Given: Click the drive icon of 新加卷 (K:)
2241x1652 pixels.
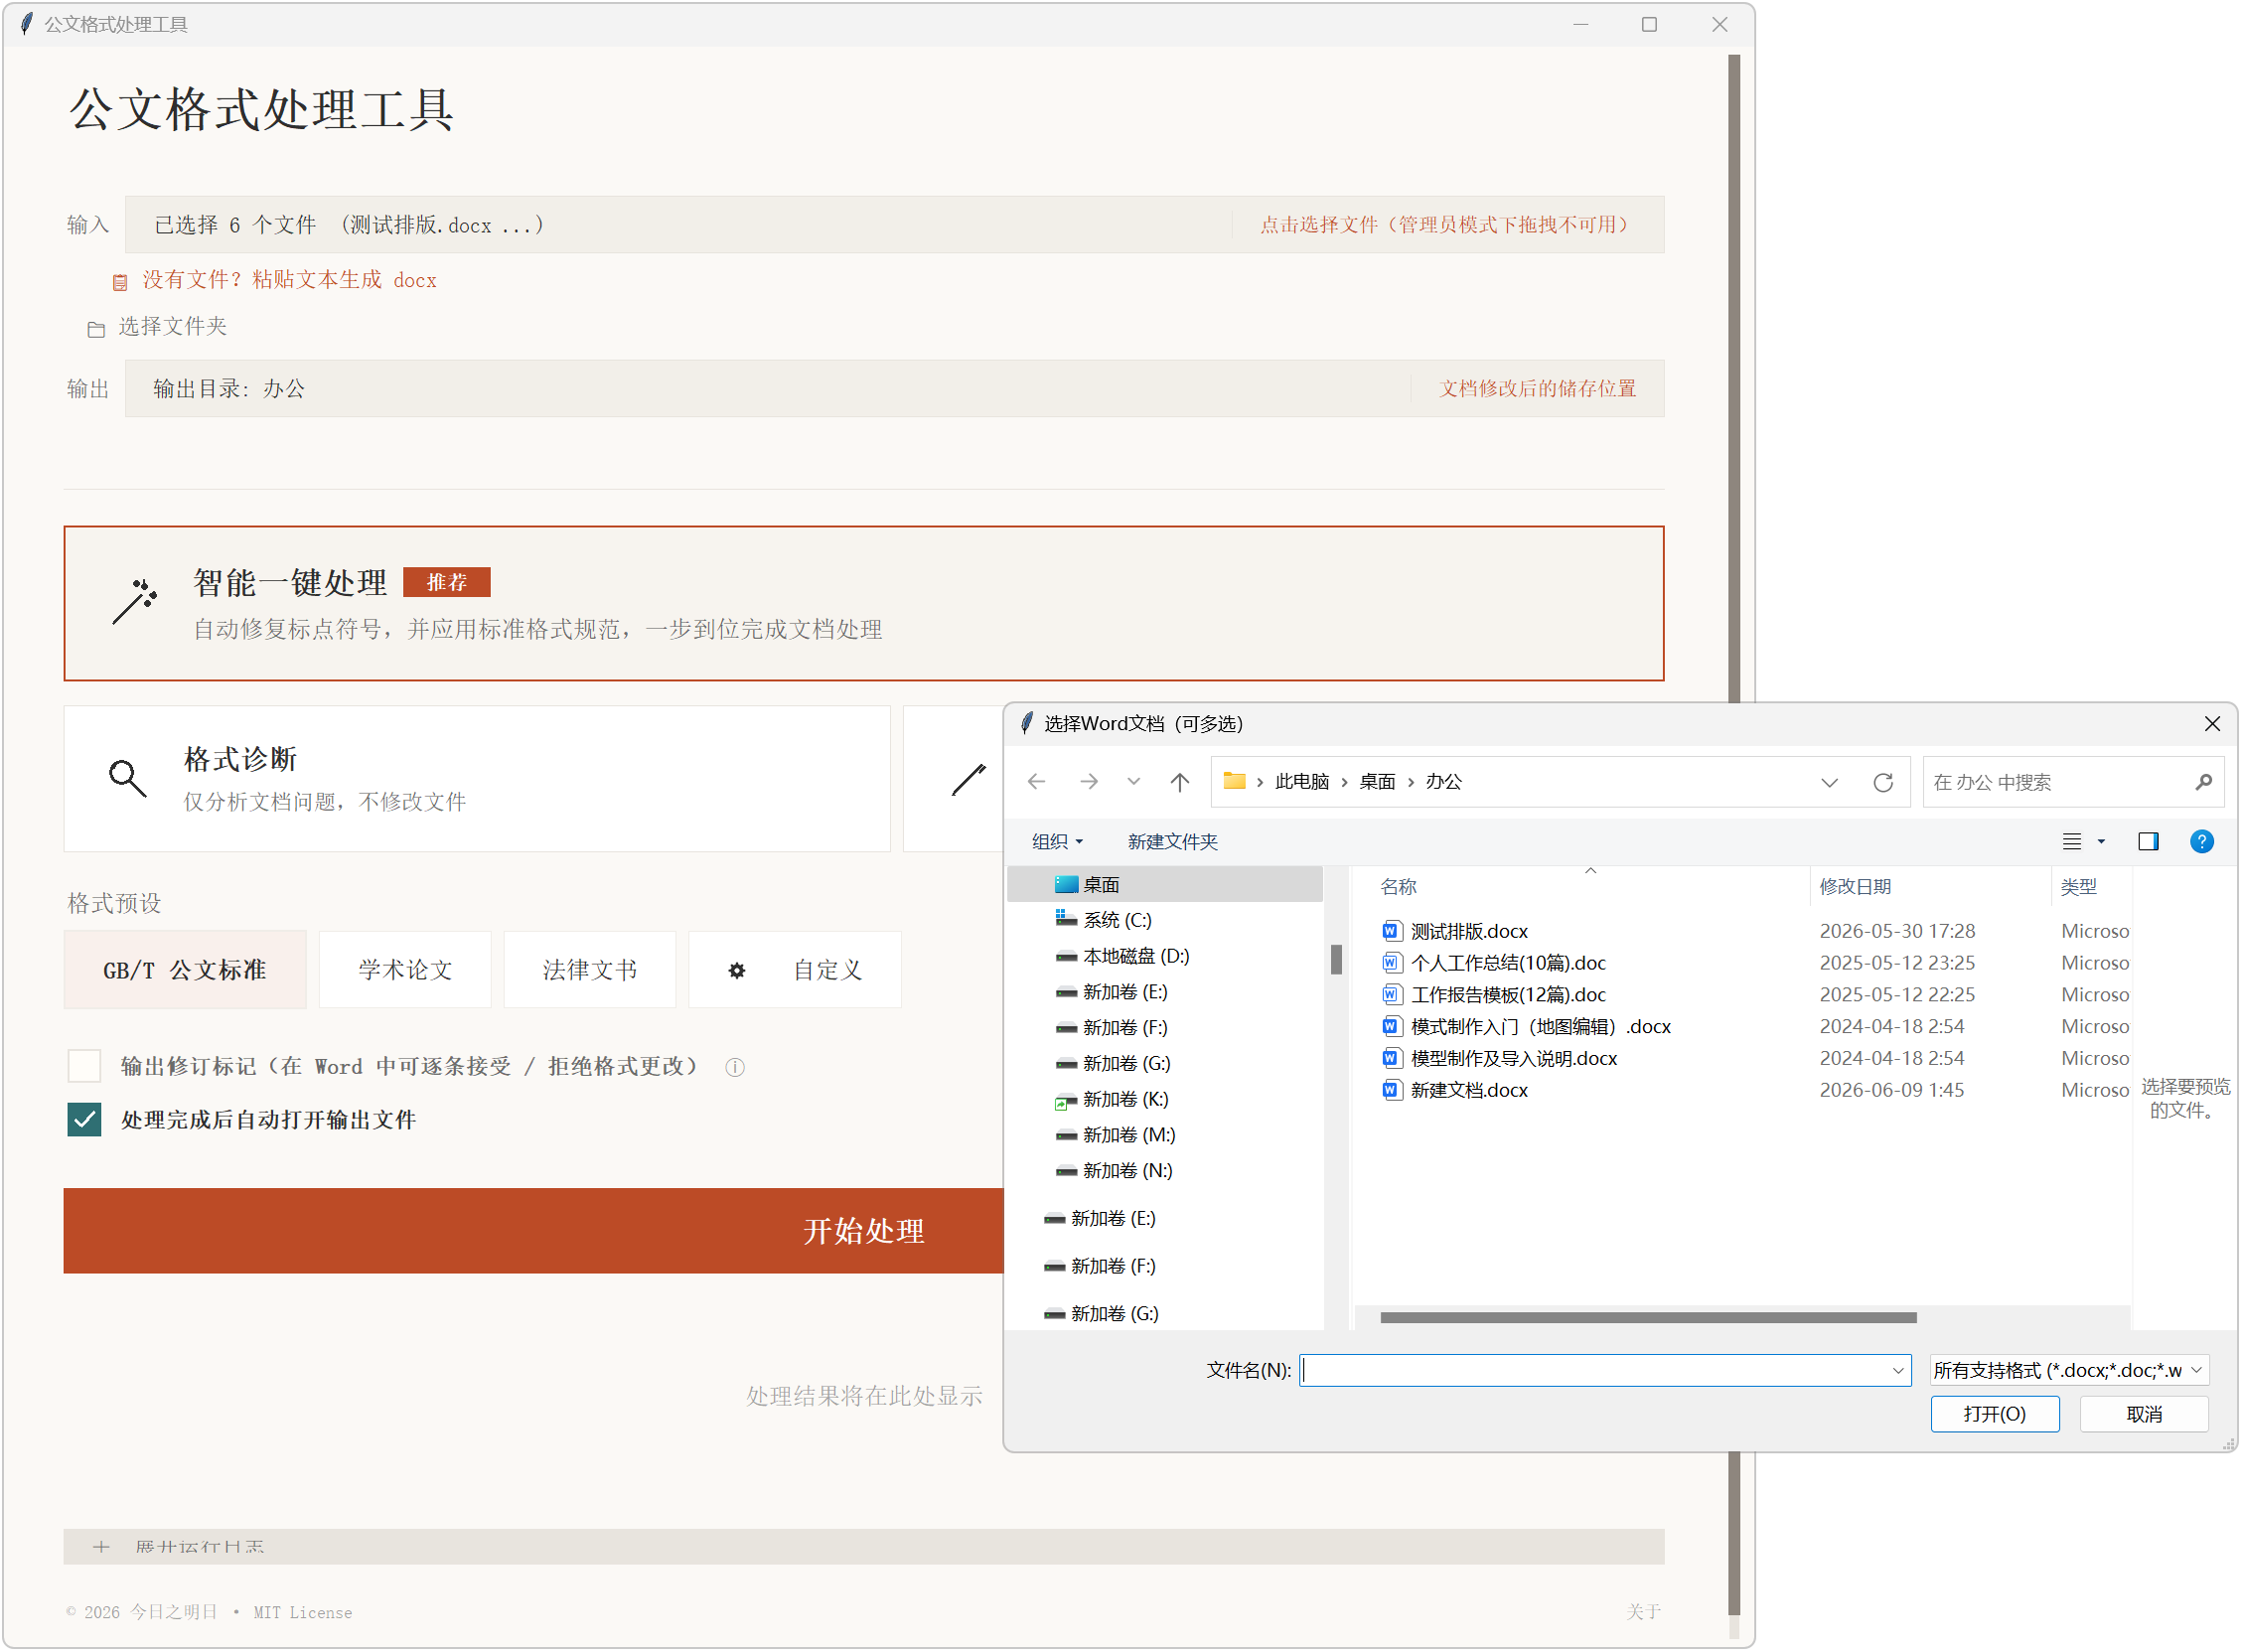Looking at the screenshot, I should click(x=1066, y=1100).
